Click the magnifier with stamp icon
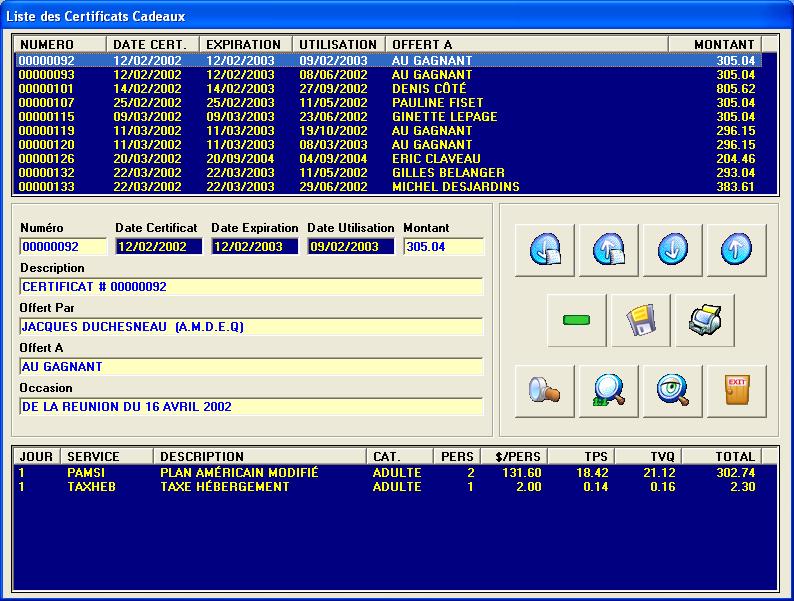This screenshot has height=601, width=794. click(544, 391)
